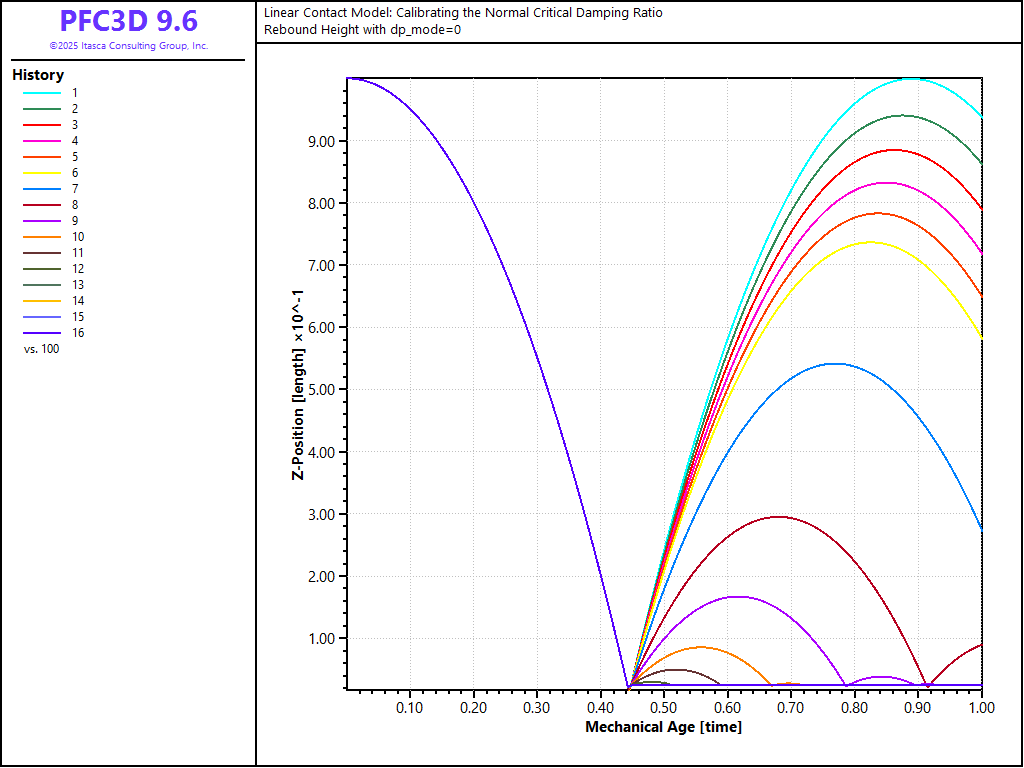Select the 5.00 tick on the y-axis
The height and width of the screenshot is (768, 1024).
[x=324, y=390]
